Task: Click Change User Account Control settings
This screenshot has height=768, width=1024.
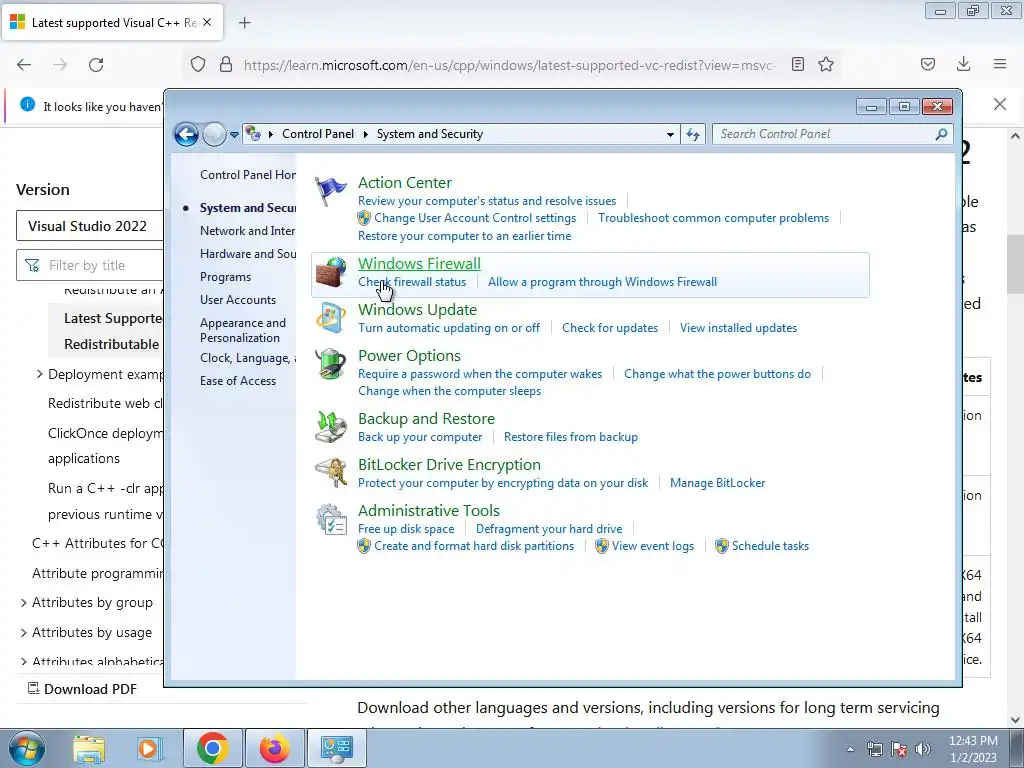Action: tap(475, 218)
